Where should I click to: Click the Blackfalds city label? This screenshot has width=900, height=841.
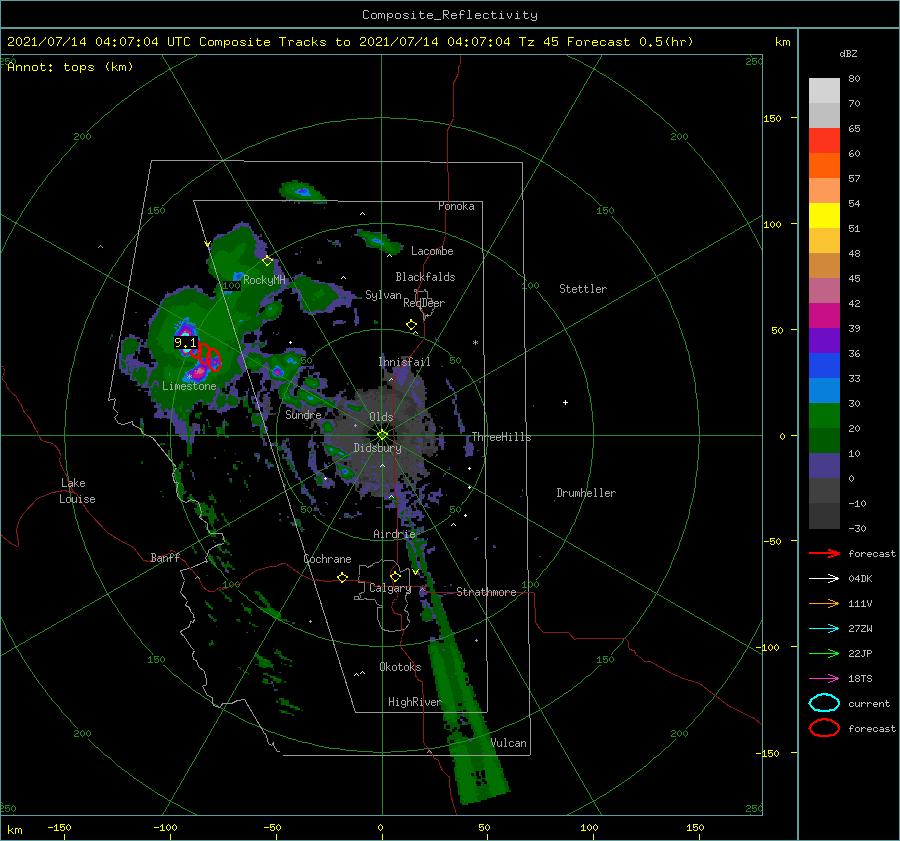click(x=425, y=277)
